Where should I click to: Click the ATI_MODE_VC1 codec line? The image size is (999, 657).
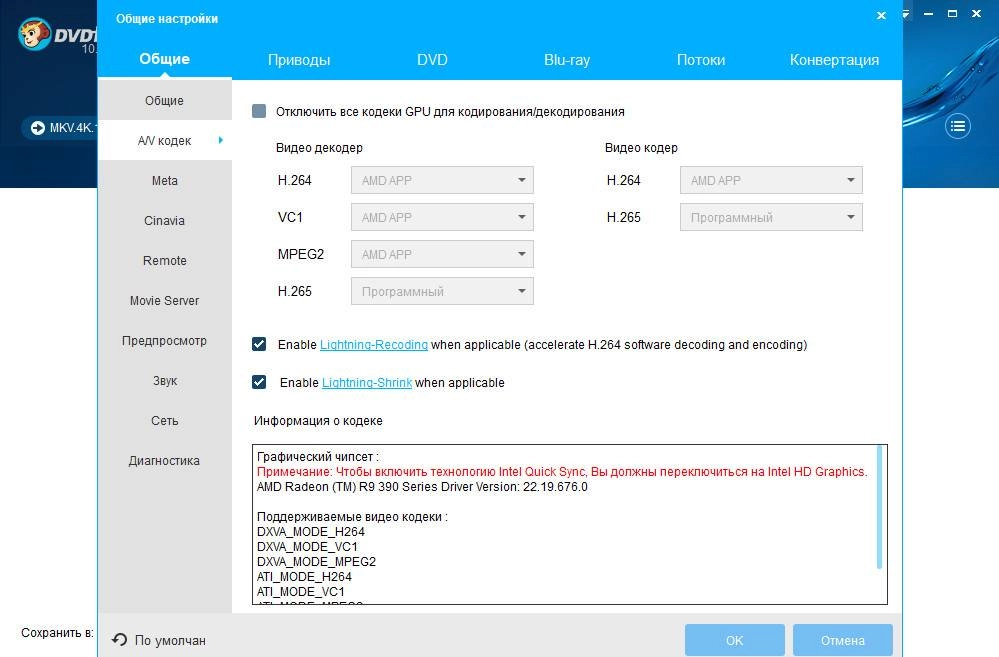point(301,591)
